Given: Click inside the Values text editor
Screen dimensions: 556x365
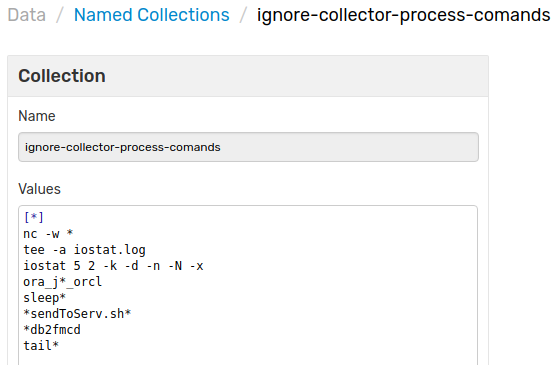Looking at the screenshot, I should (248, 285).
